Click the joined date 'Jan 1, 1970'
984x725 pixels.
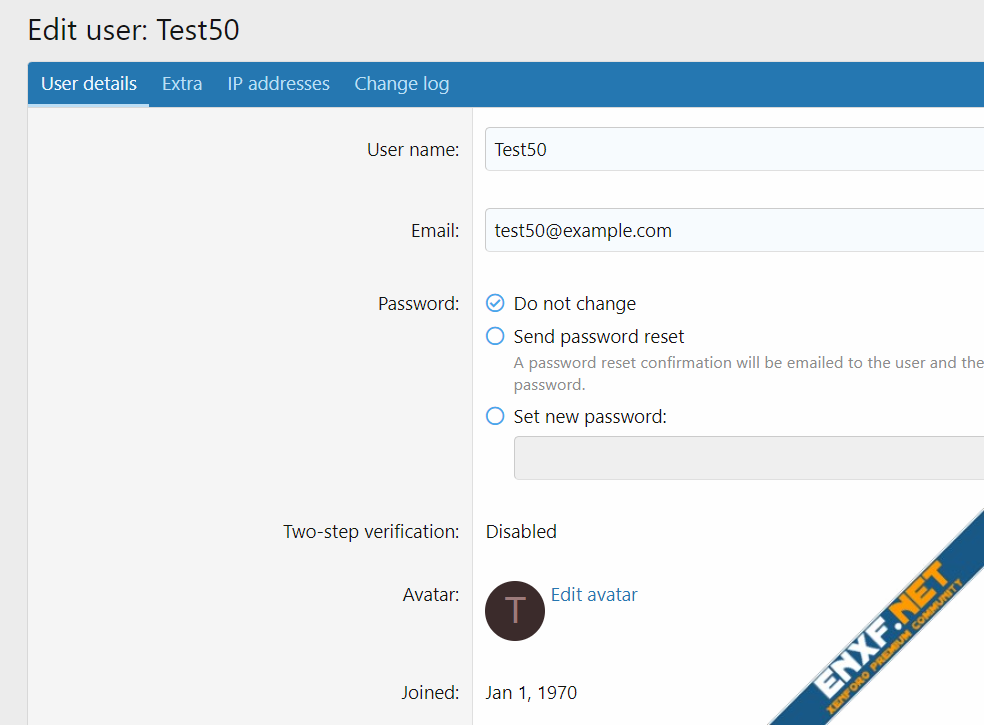531,693
